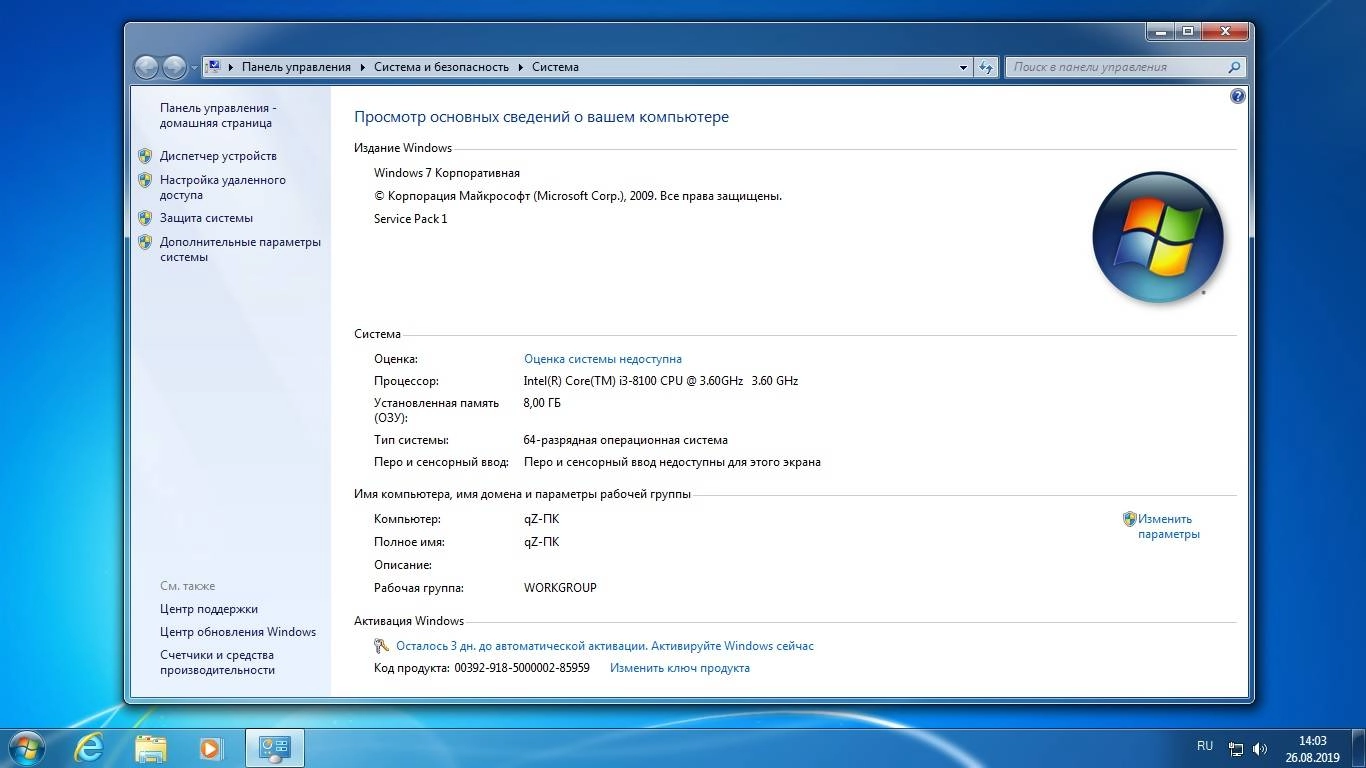
Task: Expand arrow after Панель управления breadcrumb
Action: (x=363, y=67)
